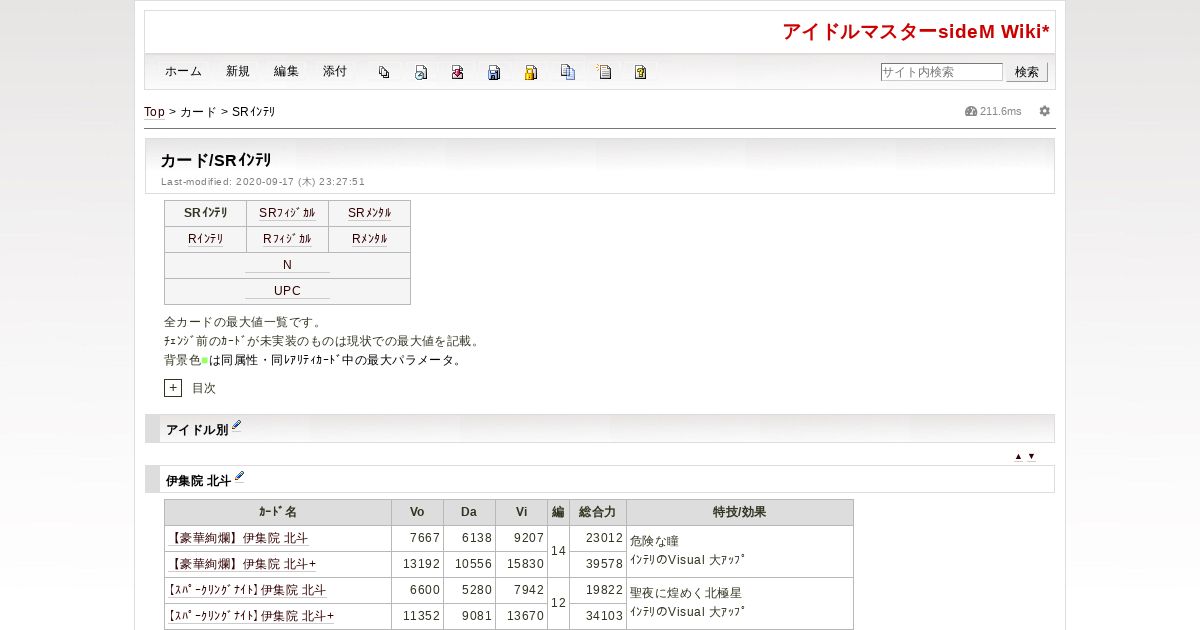Open 【豪華絢爛】伊集院 北斗+ card link
The image size is (1200, 630).
[x=242, y=564]
